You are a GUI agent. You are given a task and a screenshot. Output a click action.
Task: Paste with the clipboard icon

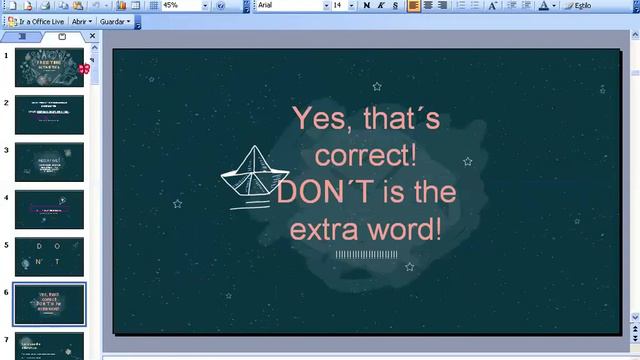click(78, 5)
